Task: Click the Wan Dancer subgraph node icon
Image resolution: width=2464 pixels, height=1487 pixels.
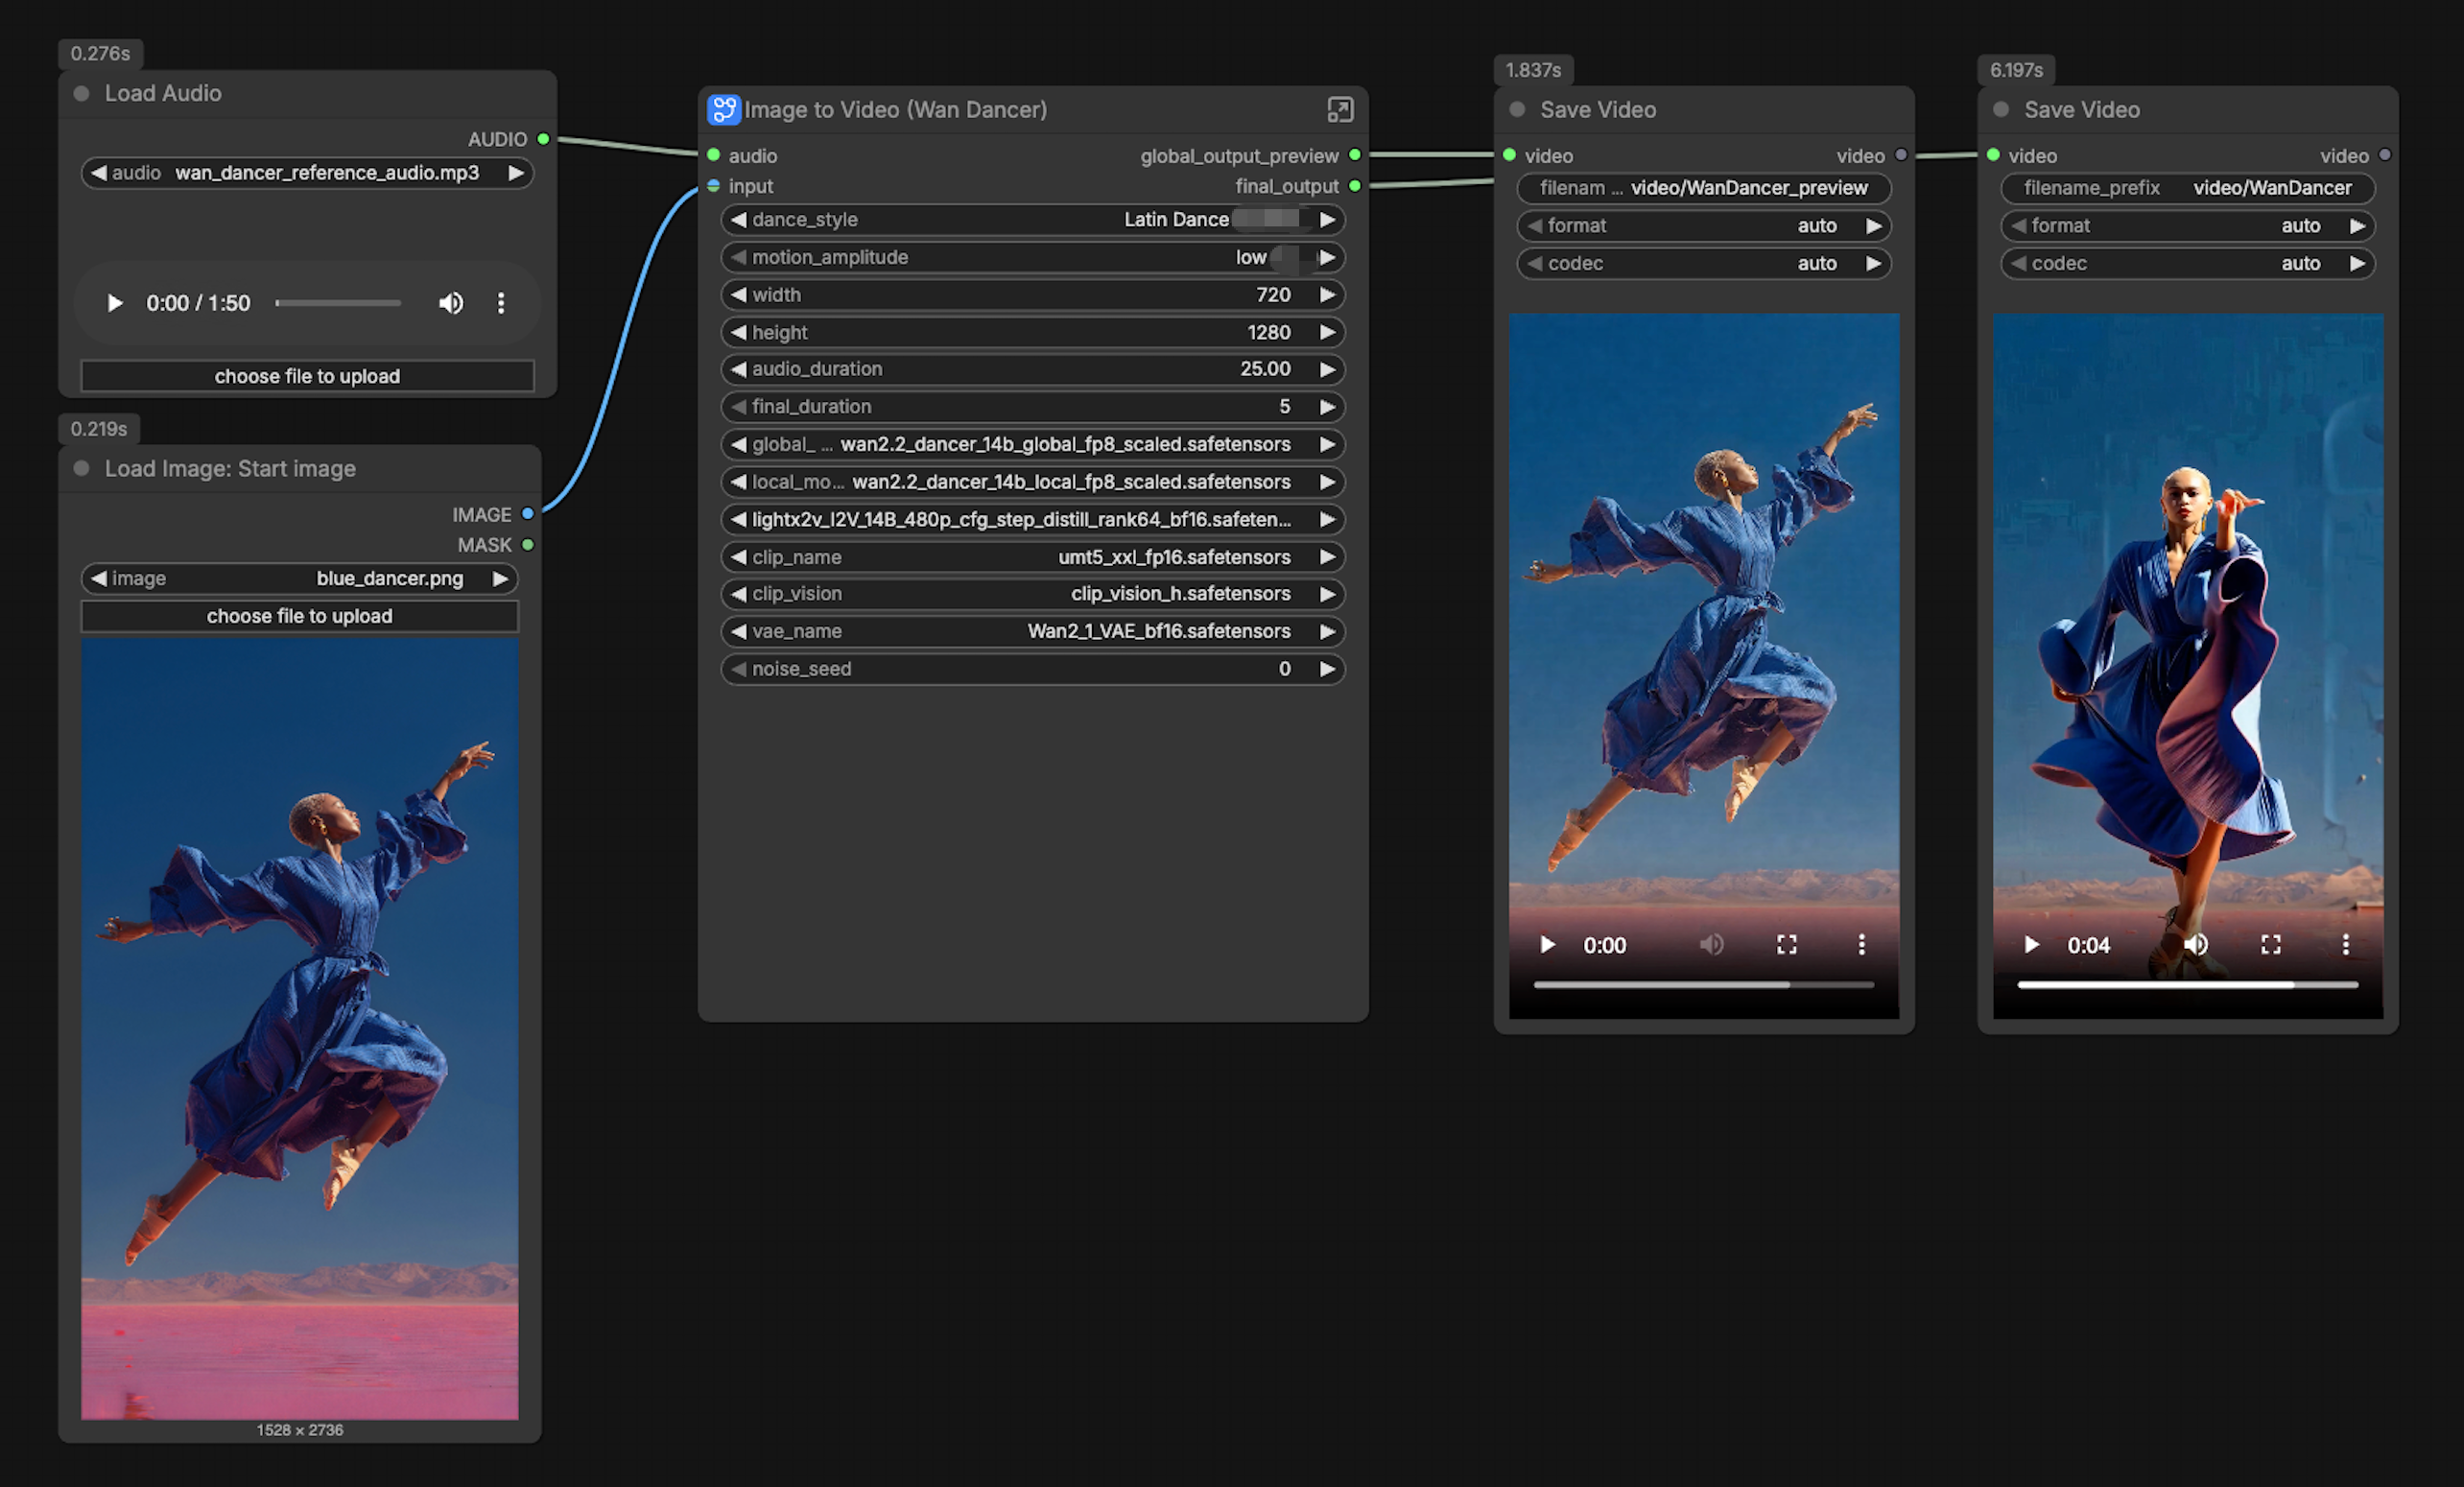Action: 723,109
